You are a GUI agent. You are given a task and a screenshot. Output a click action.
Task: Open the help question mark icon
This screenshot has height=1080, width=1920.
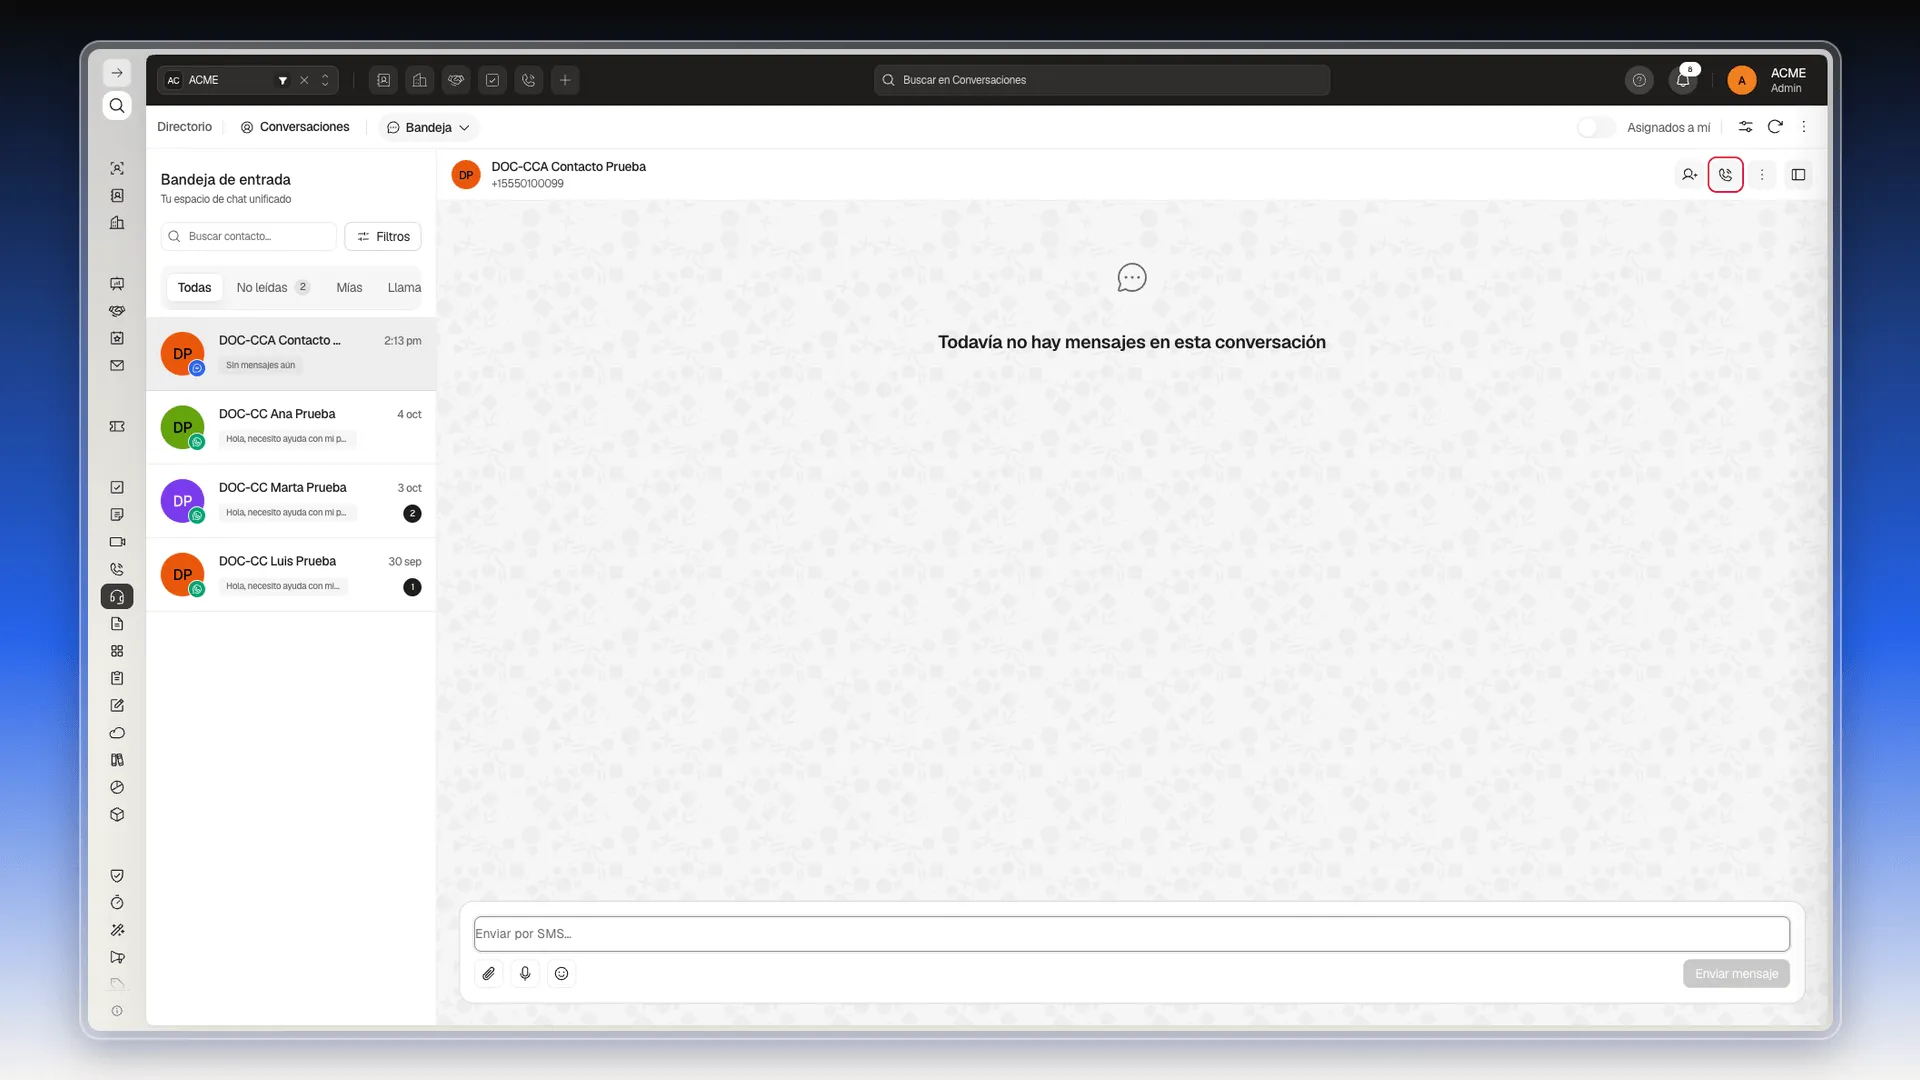(1639, 80)
